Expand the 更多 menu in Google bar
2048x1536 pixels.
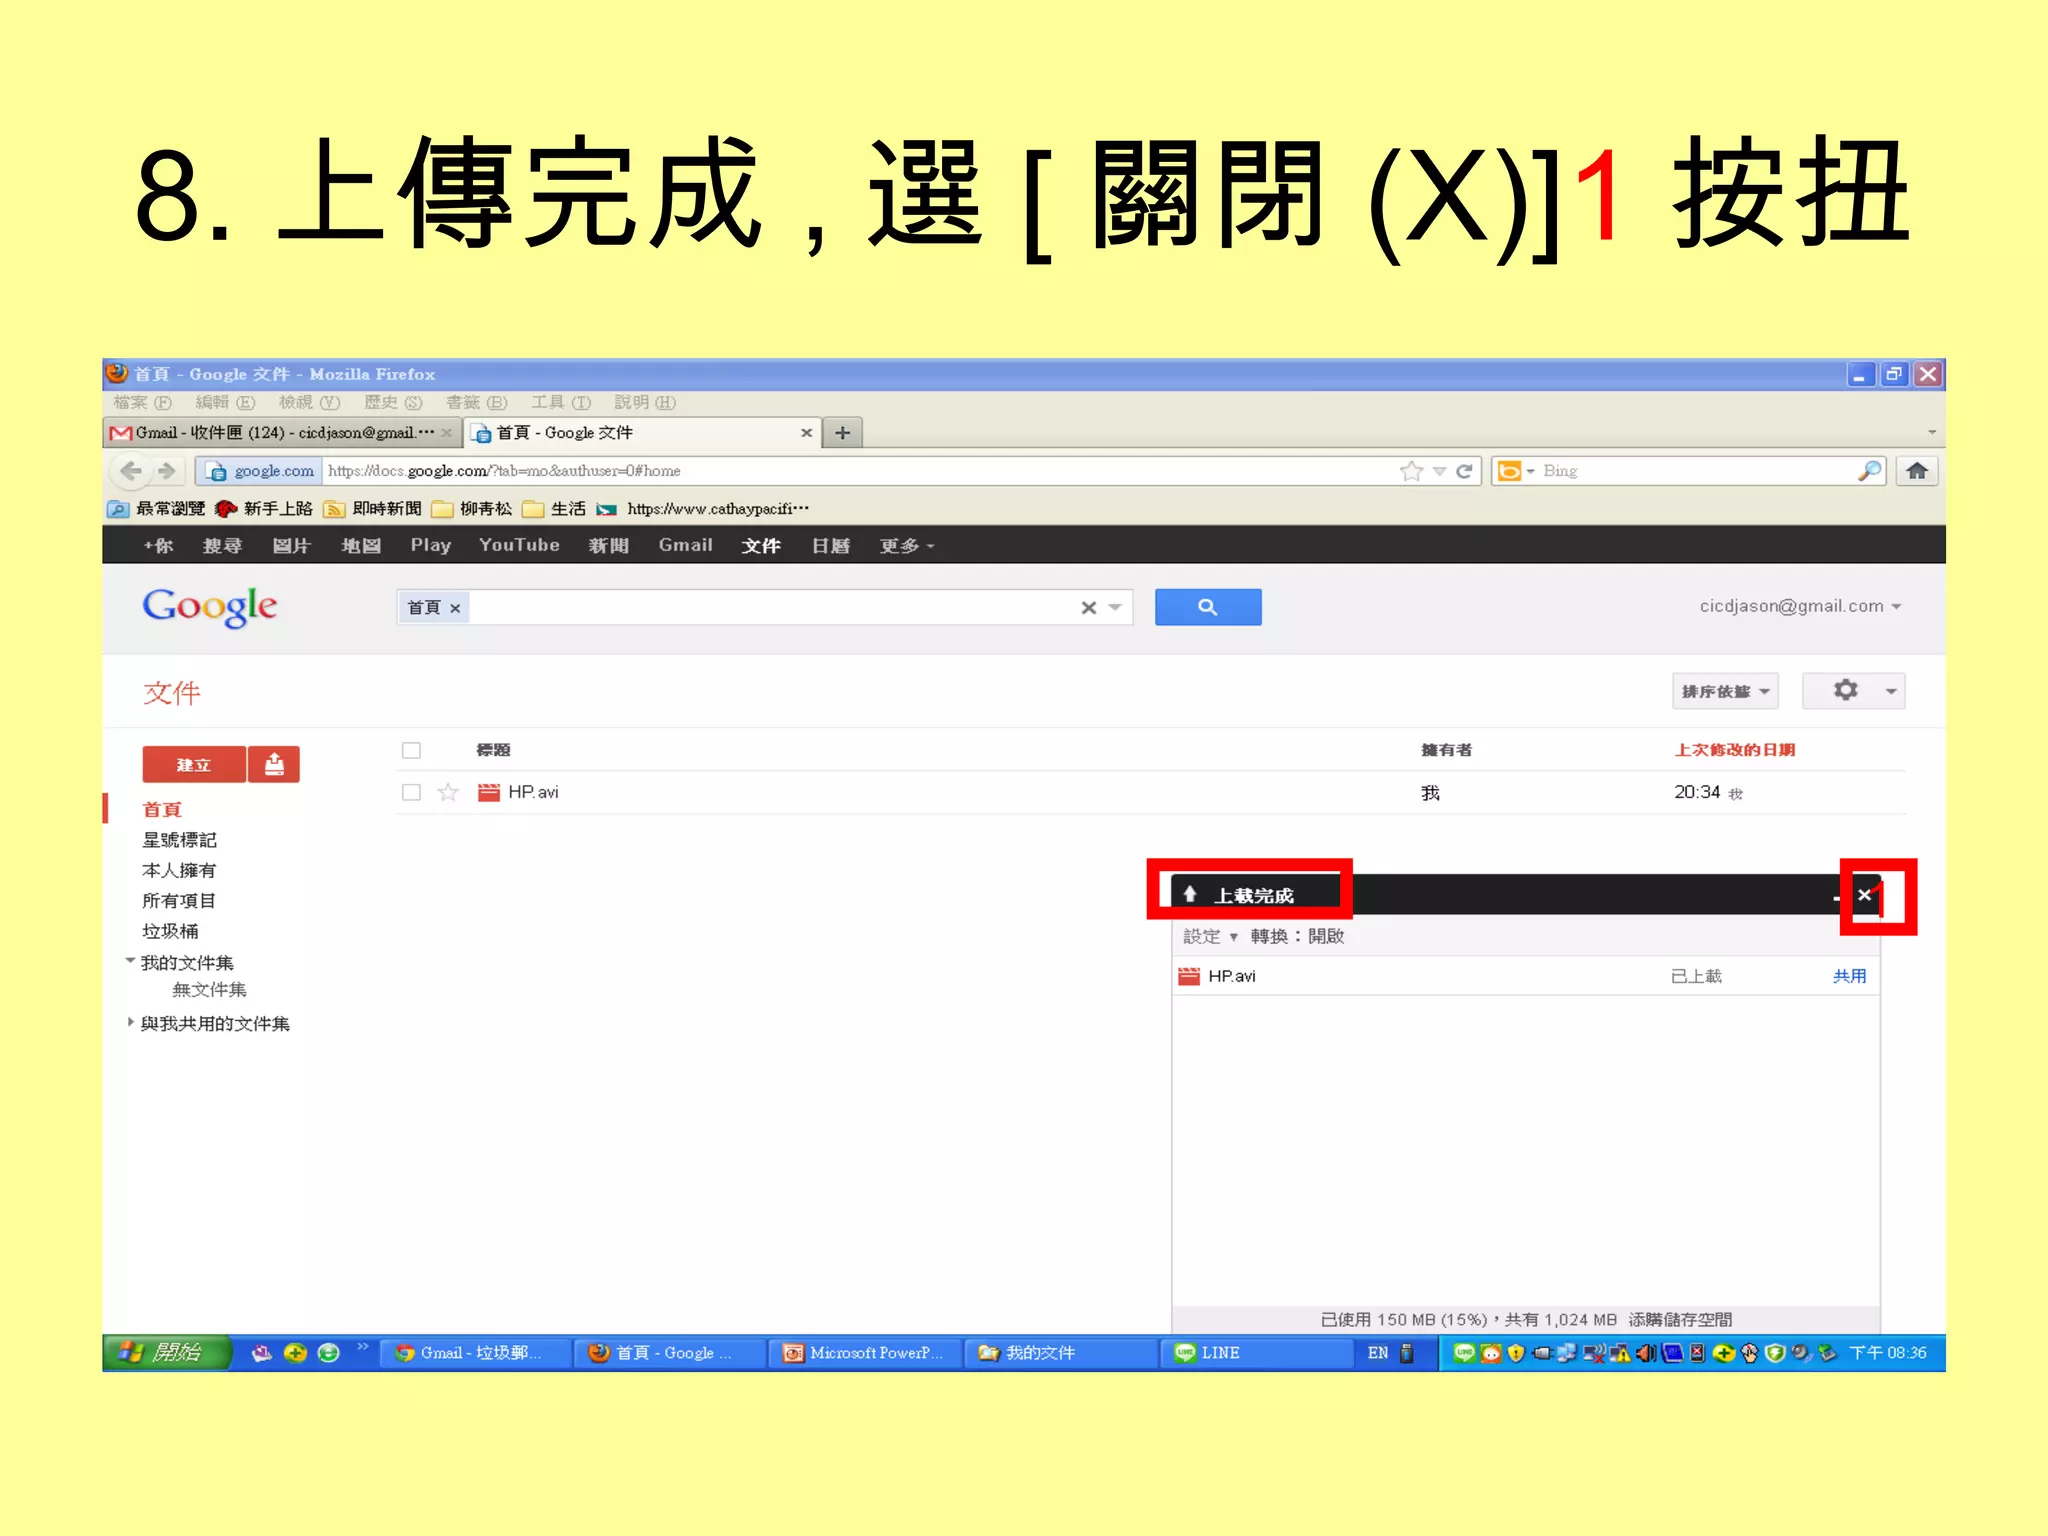click(907, 546)
